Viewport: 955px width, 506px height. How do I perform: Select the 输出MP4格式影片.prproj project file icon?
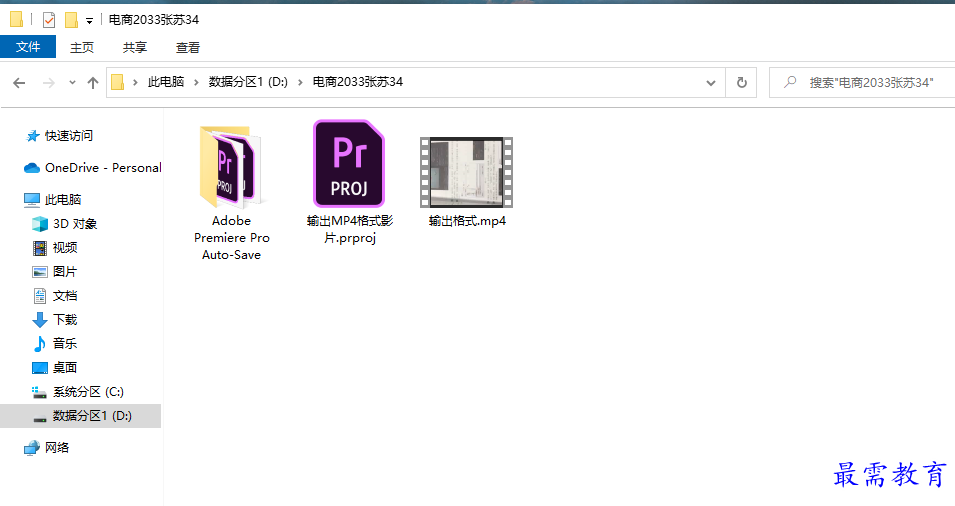pyautogui.click(x=350, y=164)
